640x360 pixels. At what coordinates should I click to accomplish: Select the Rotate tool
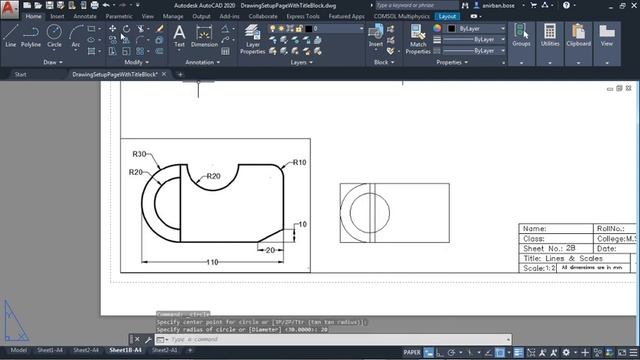[127, 29]
